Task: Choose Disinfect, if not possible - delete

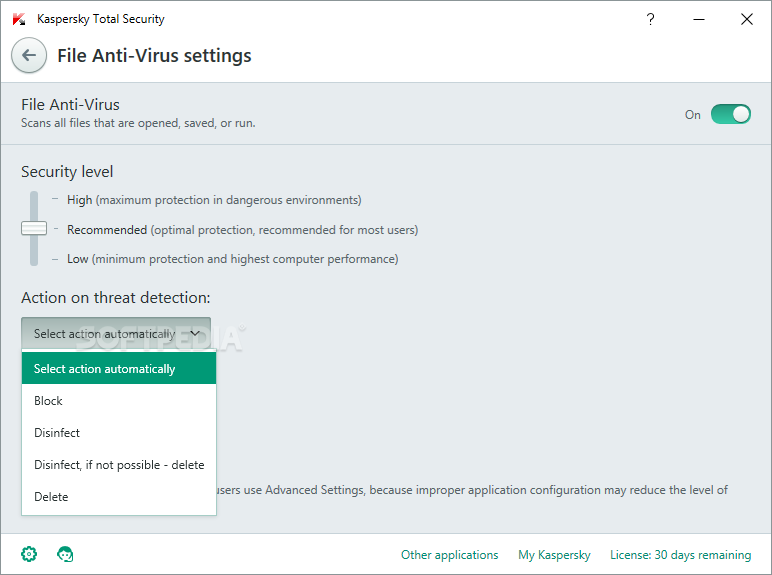Action: point(119,464)
